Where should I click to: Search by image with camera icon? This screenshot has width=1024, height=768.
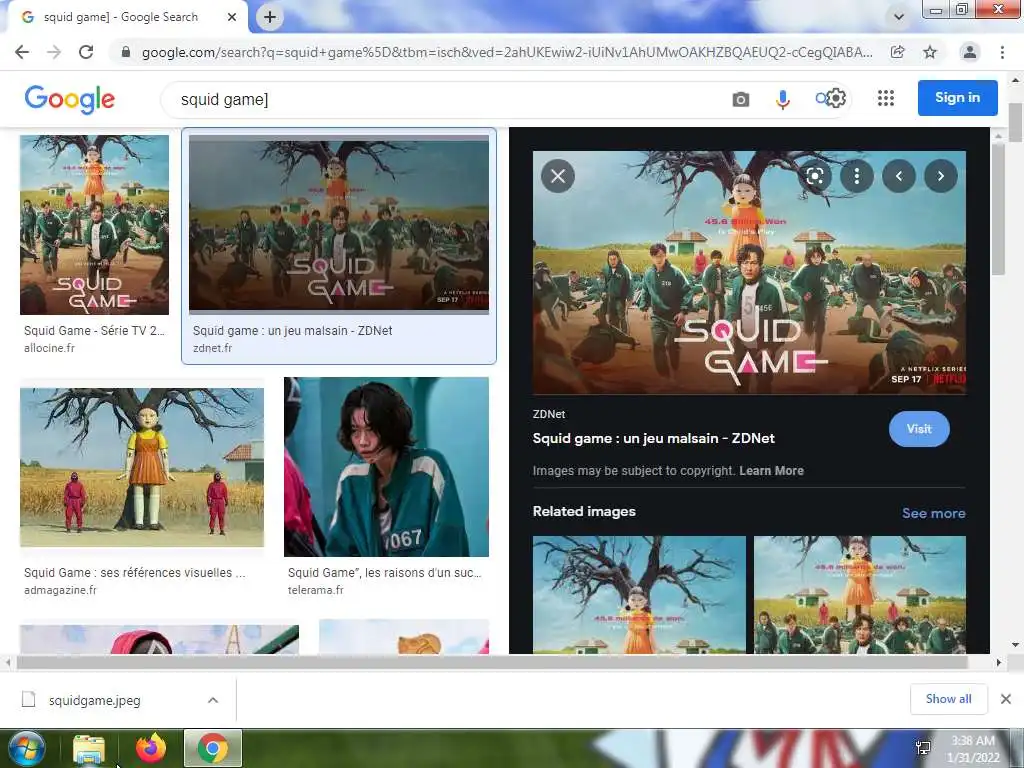[x=741, y=99]
